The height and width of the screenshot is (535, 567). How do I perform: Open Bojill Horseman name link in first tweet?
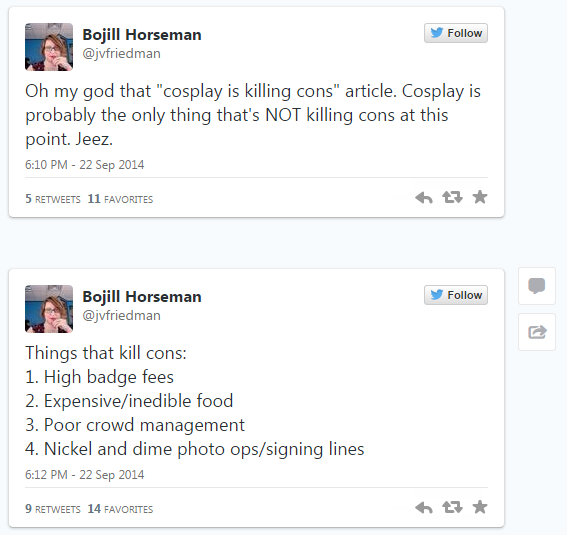tap(142, 35)
